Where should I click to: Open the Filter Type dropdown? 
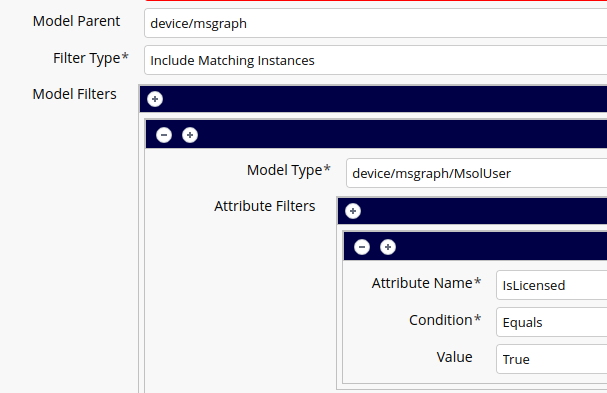click(376, 60)
